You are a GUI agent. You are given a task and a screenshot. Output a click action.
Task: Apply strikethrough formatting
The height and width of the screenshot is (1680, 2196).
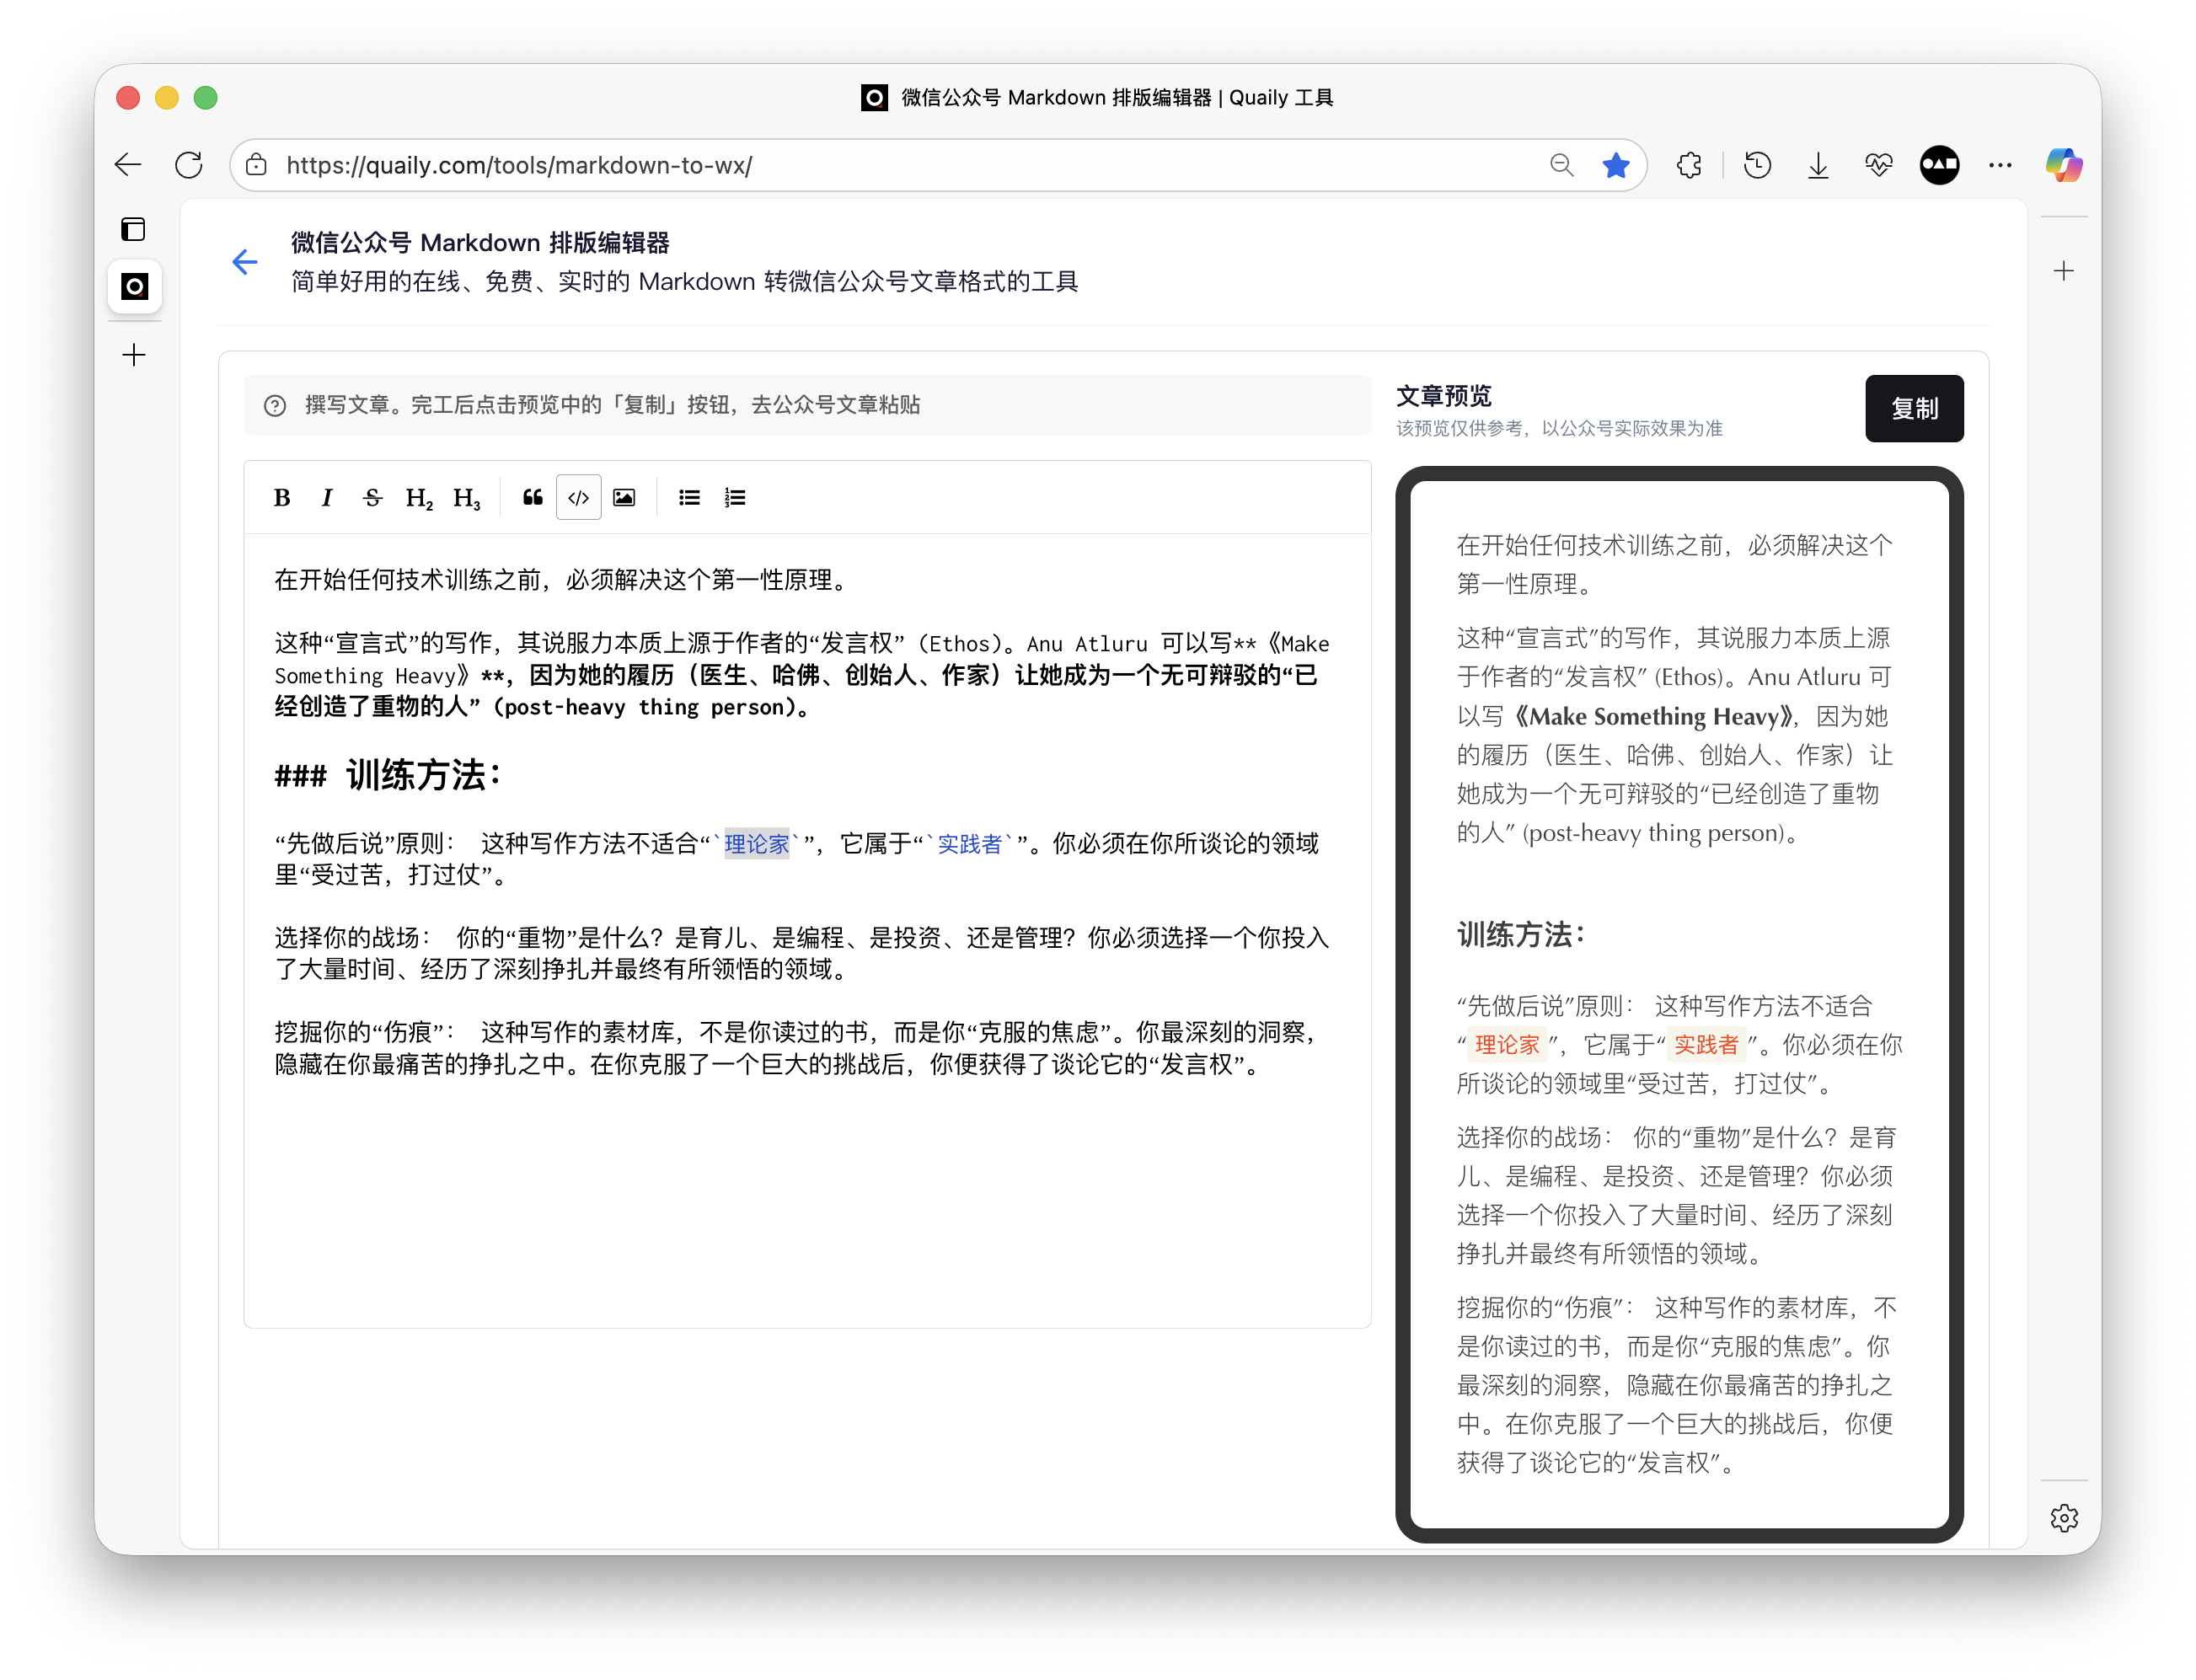point(372,497)
